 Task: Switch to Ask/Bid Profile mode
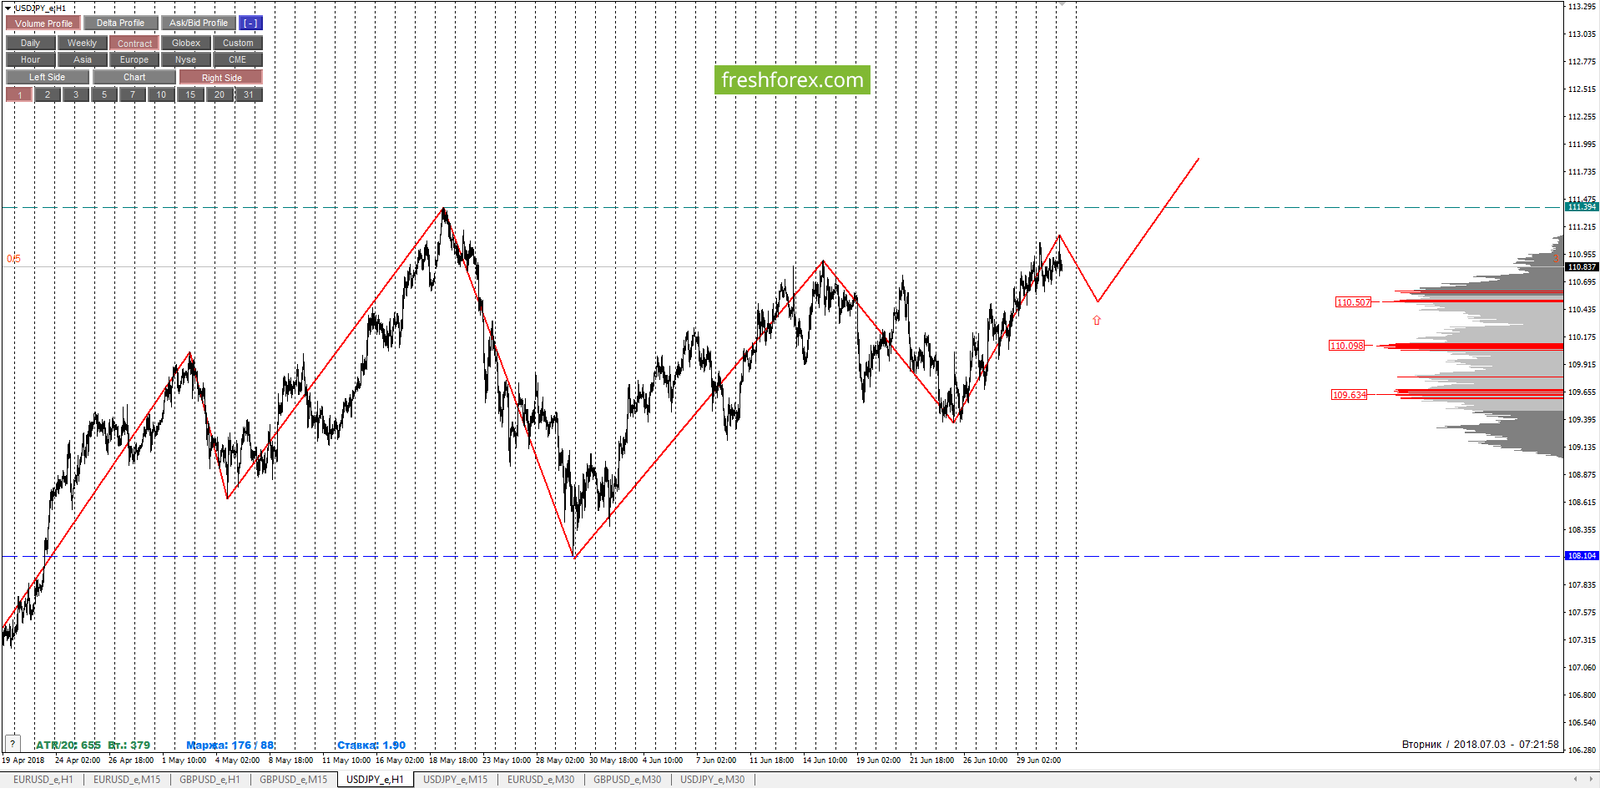pyautogui.click(x=198, y=23)
